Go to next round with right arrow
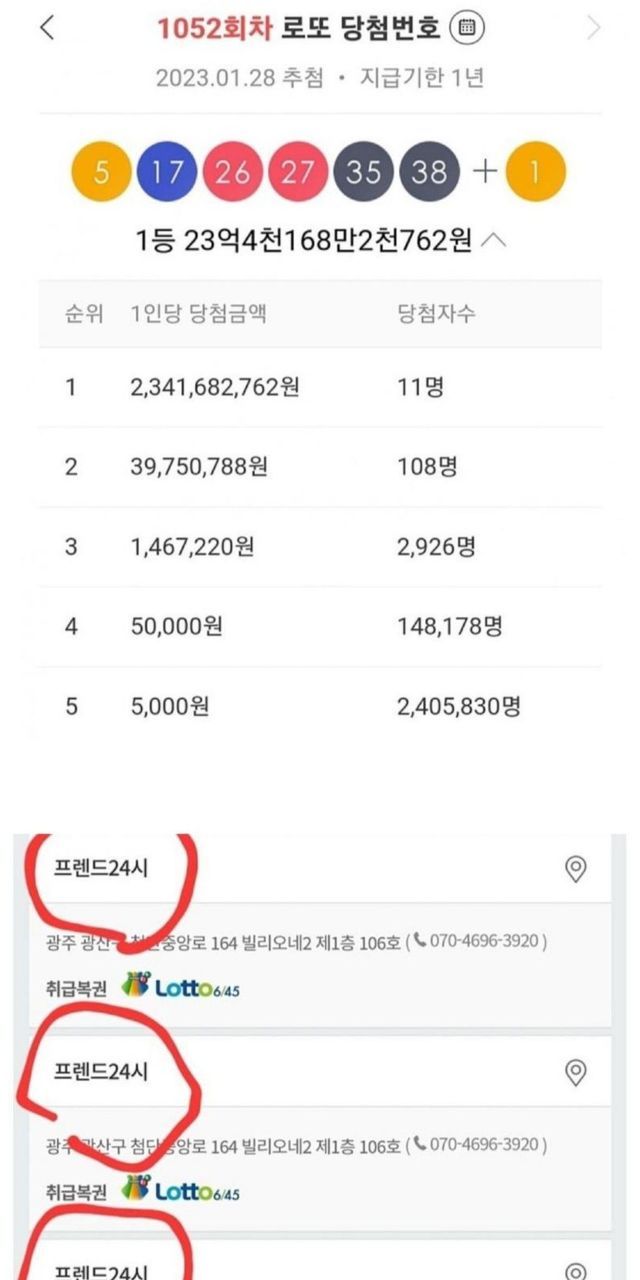Image resolution: width=640 pixels, height=1280 pixels. click(594, 28)
